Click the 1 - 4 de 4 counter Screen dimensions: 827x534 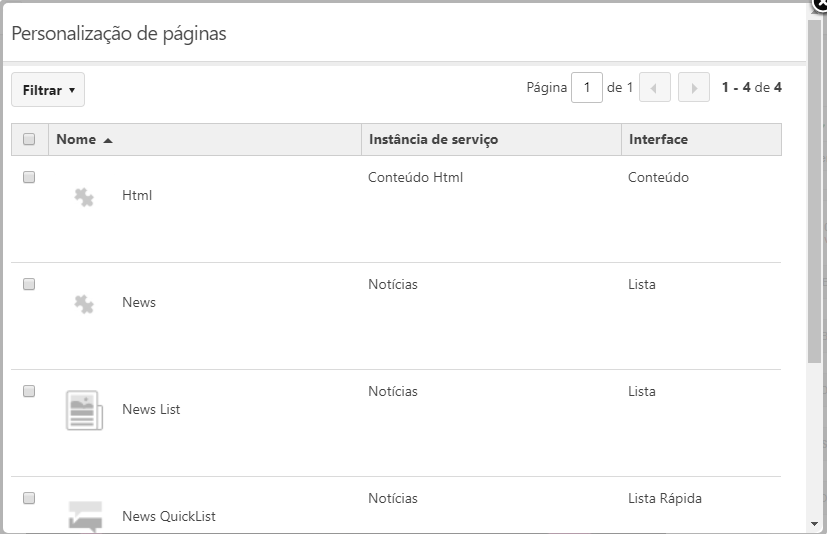(x=752, y=88)
